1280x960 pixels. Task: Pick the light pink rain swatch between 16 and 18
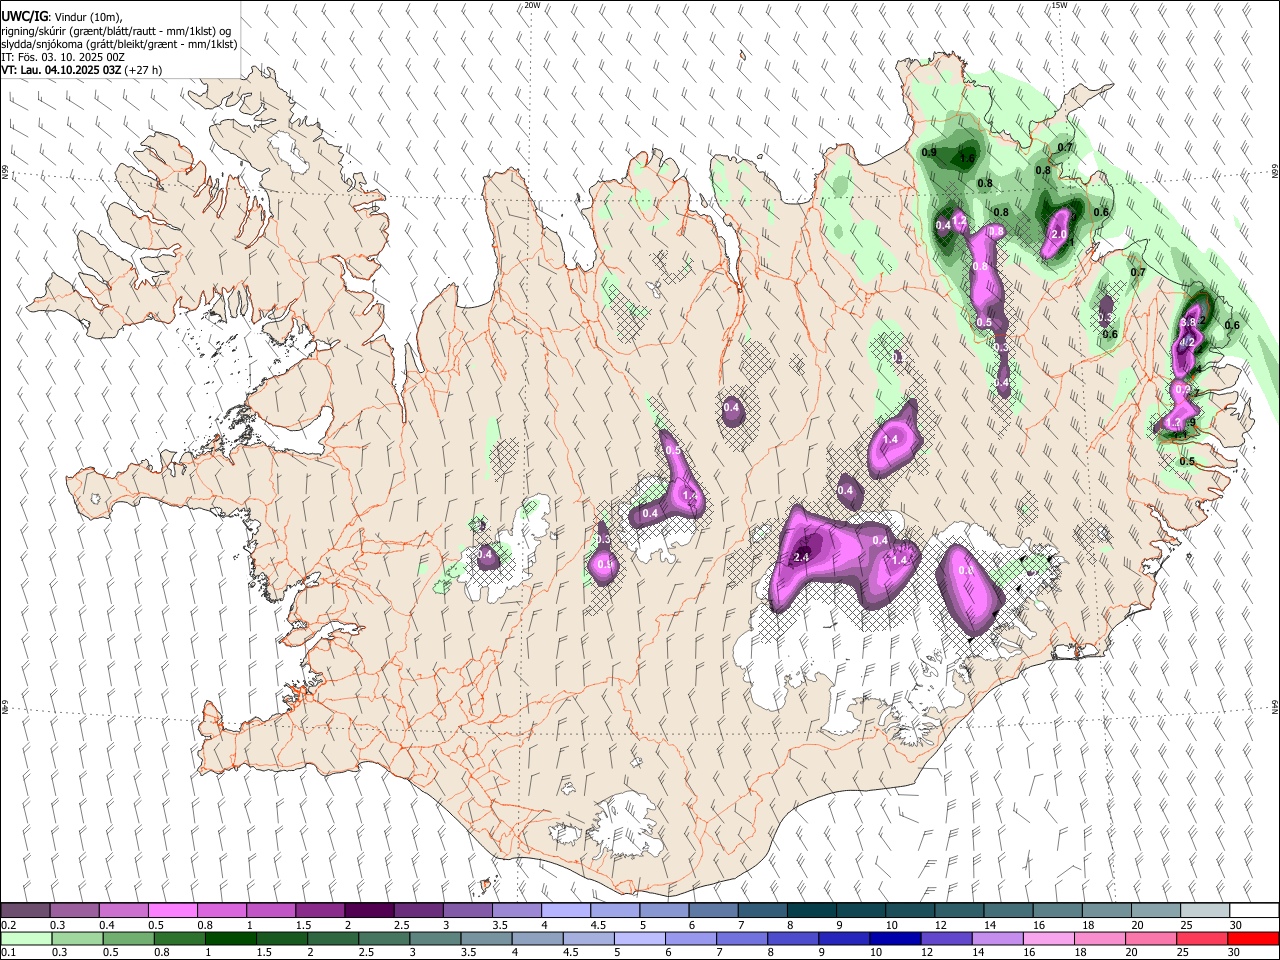[1049, 939]
